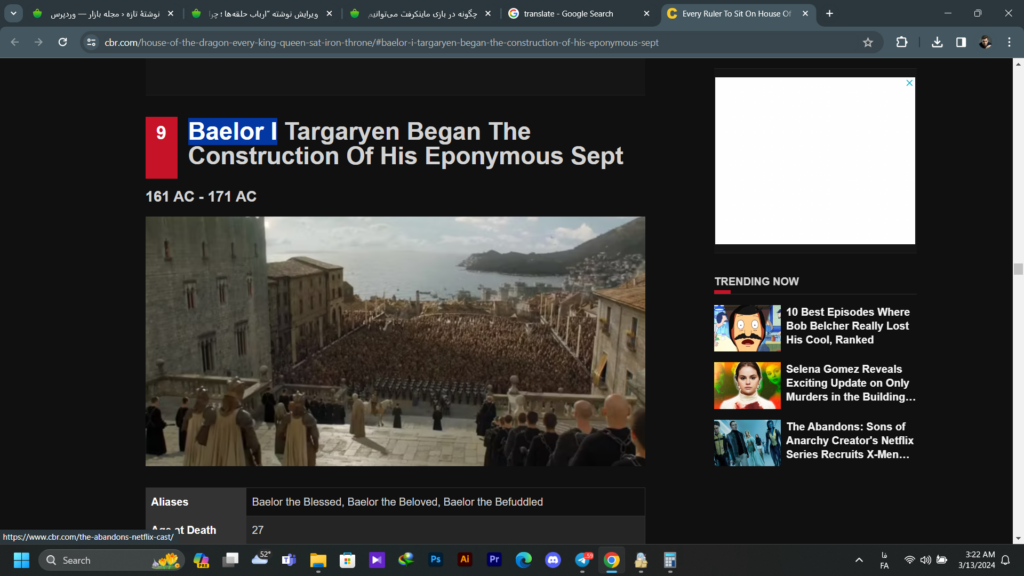Screen dimensions: 1024x576
Task: Show hidden system tray icons
Action: [x=859, y=560]
